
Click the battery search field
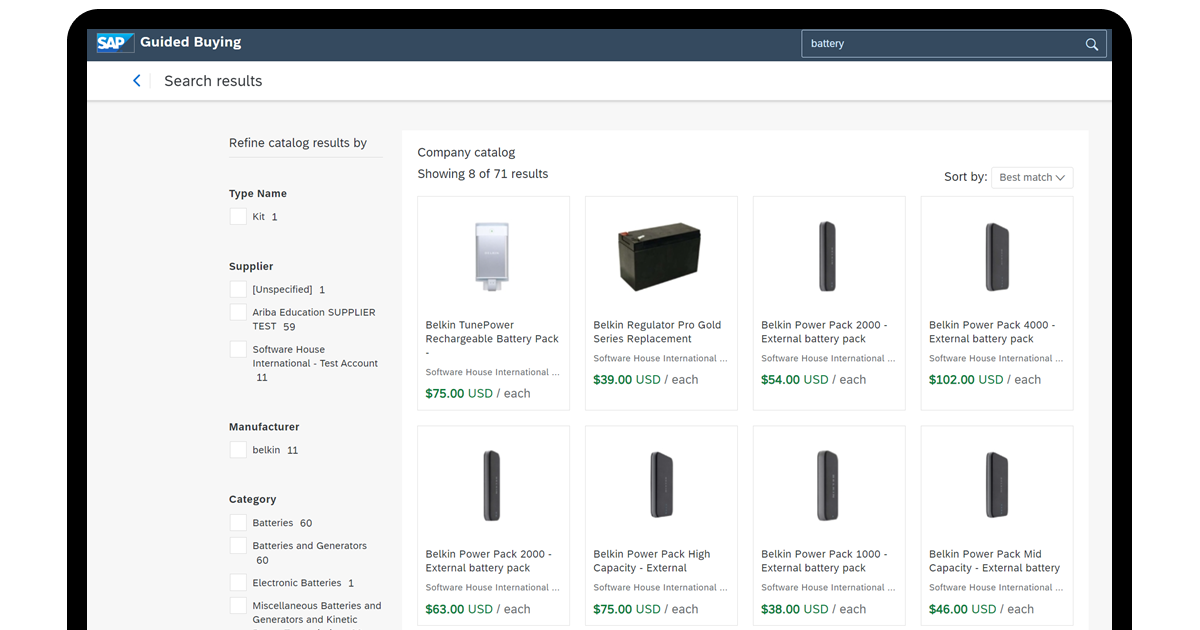(954, 44)
